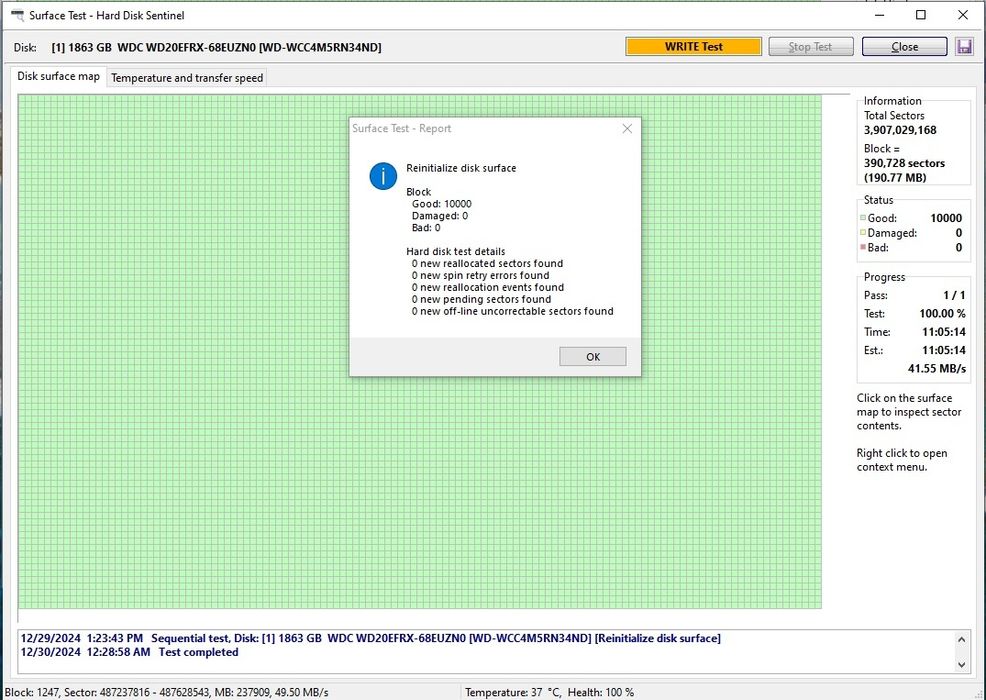
Task: Click the 'Test completed' log entry
Action: 130,652
